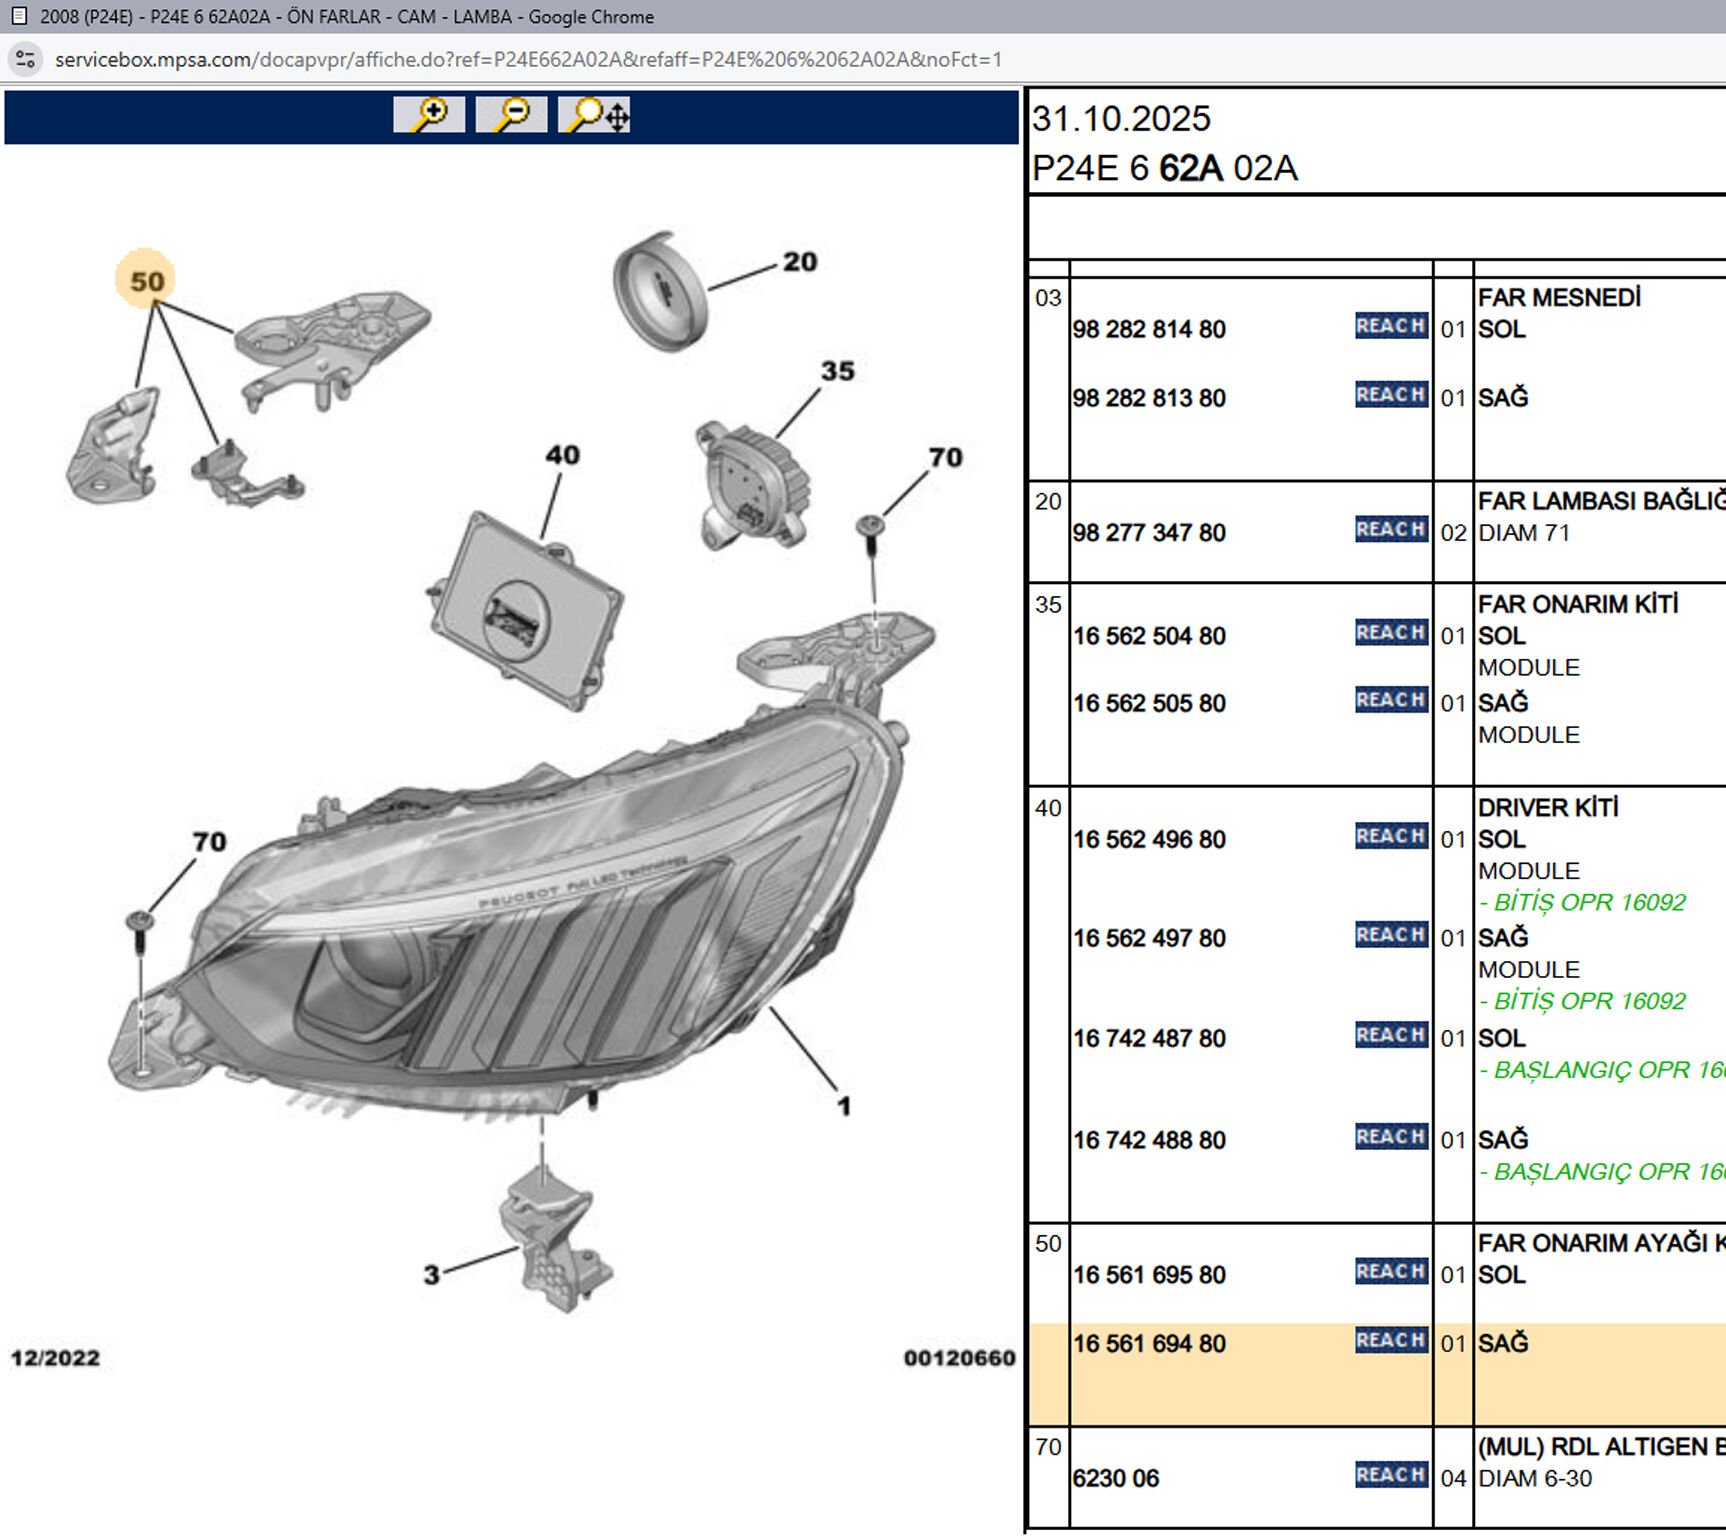Click REACH badge for part 16 562 504 80
The image size is (1726, 1536).
(1390, 633)
